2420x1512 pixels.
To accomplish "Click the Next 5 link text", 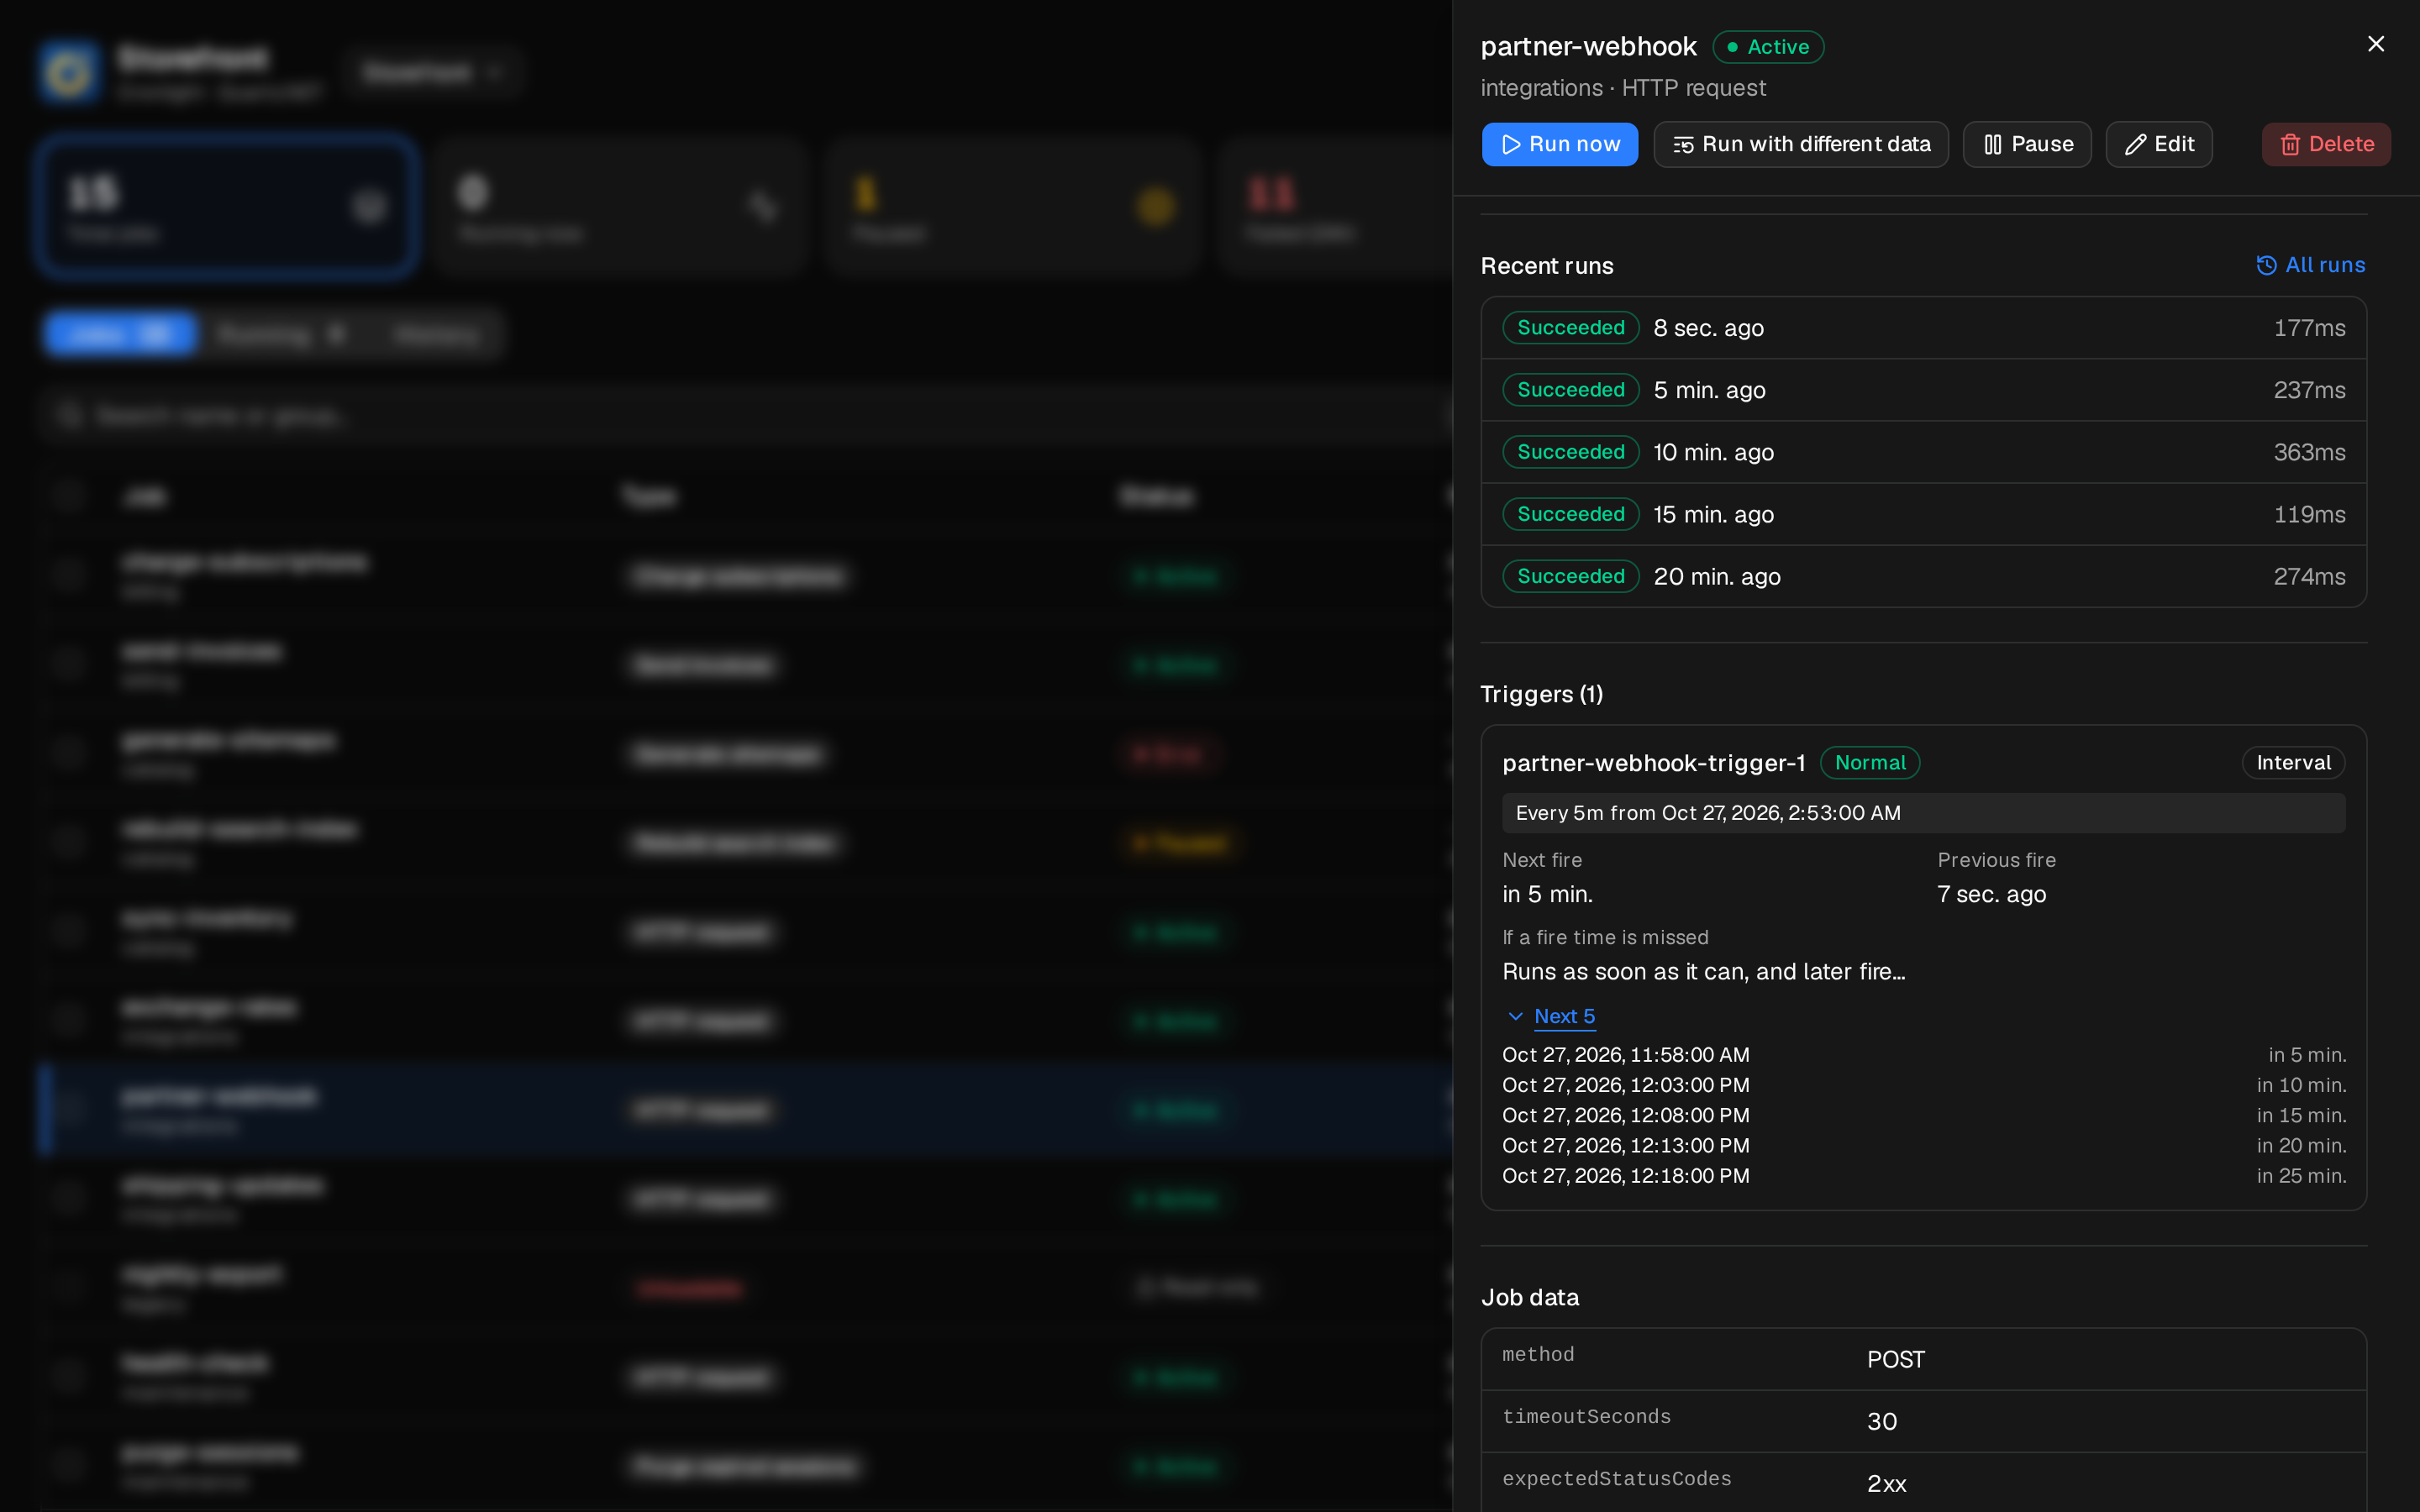I will 1564,1016.
